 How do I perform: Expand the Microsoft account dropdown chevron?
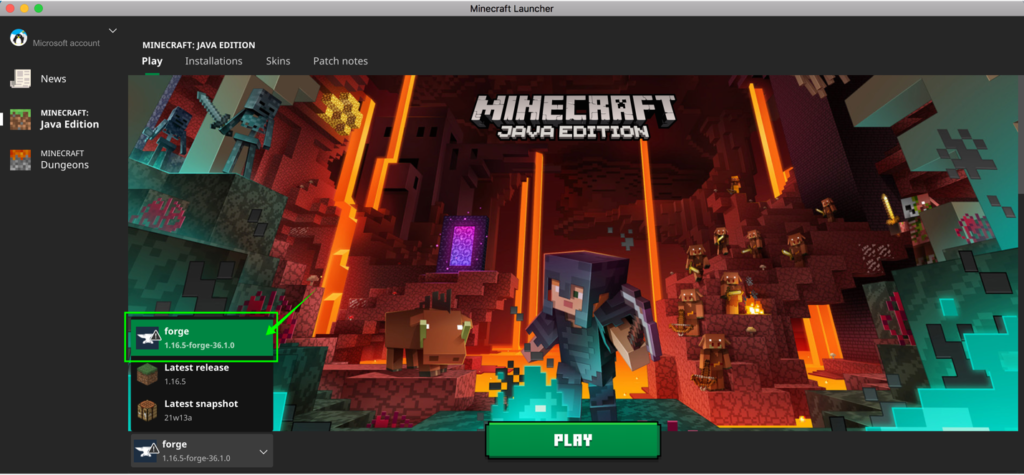[112, 32]
